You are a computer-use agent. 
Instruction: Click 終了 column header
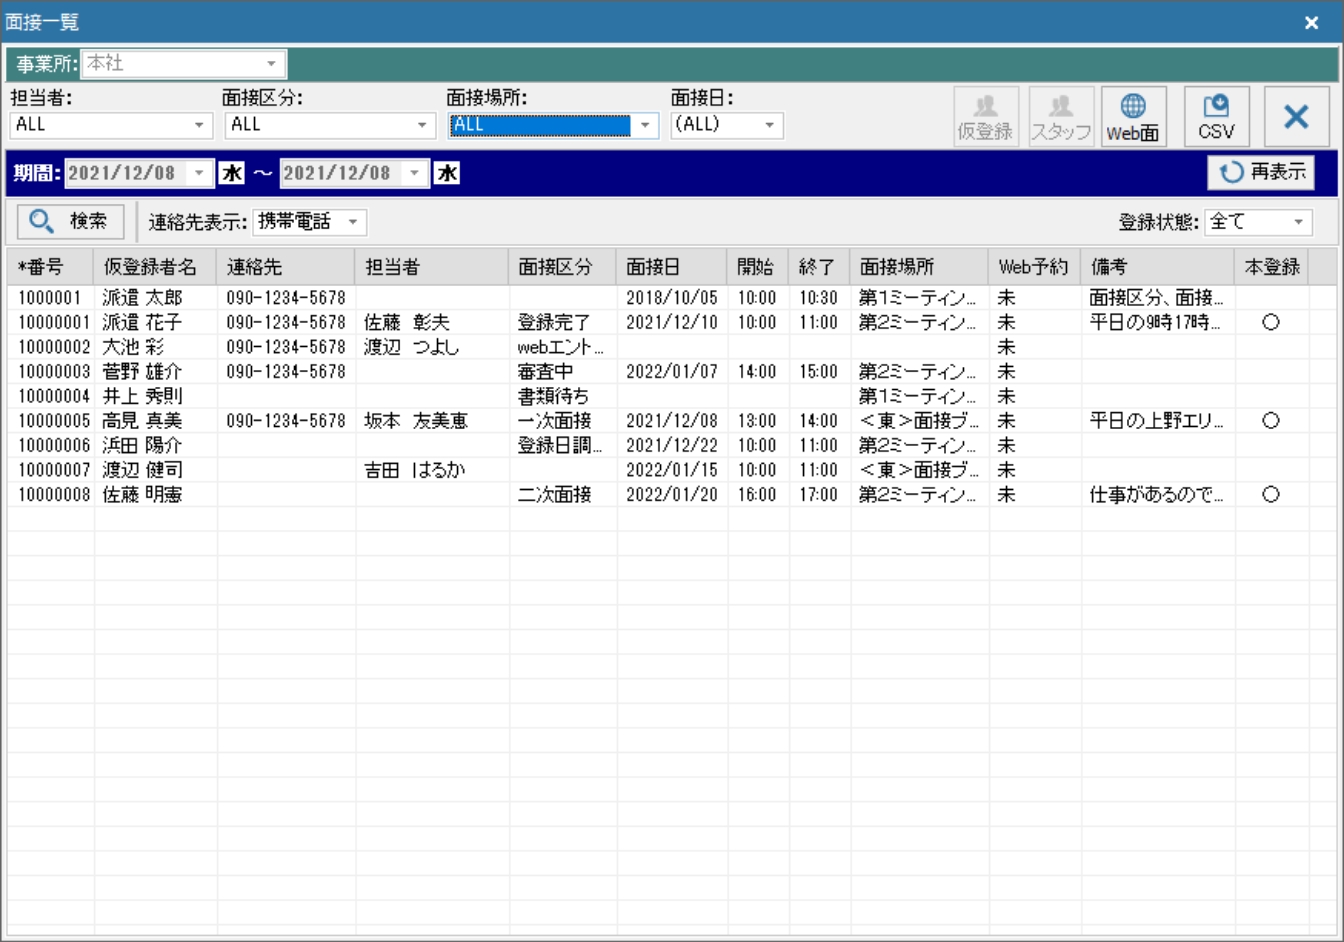click(819, 267)
